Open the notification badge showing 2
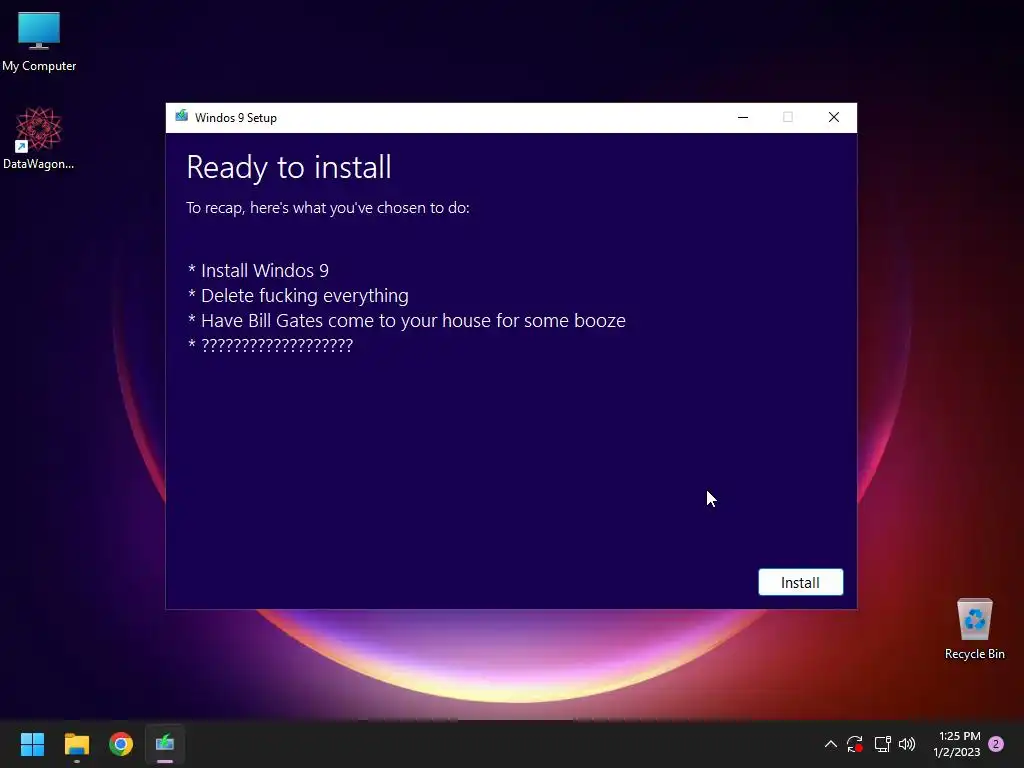 996,744
